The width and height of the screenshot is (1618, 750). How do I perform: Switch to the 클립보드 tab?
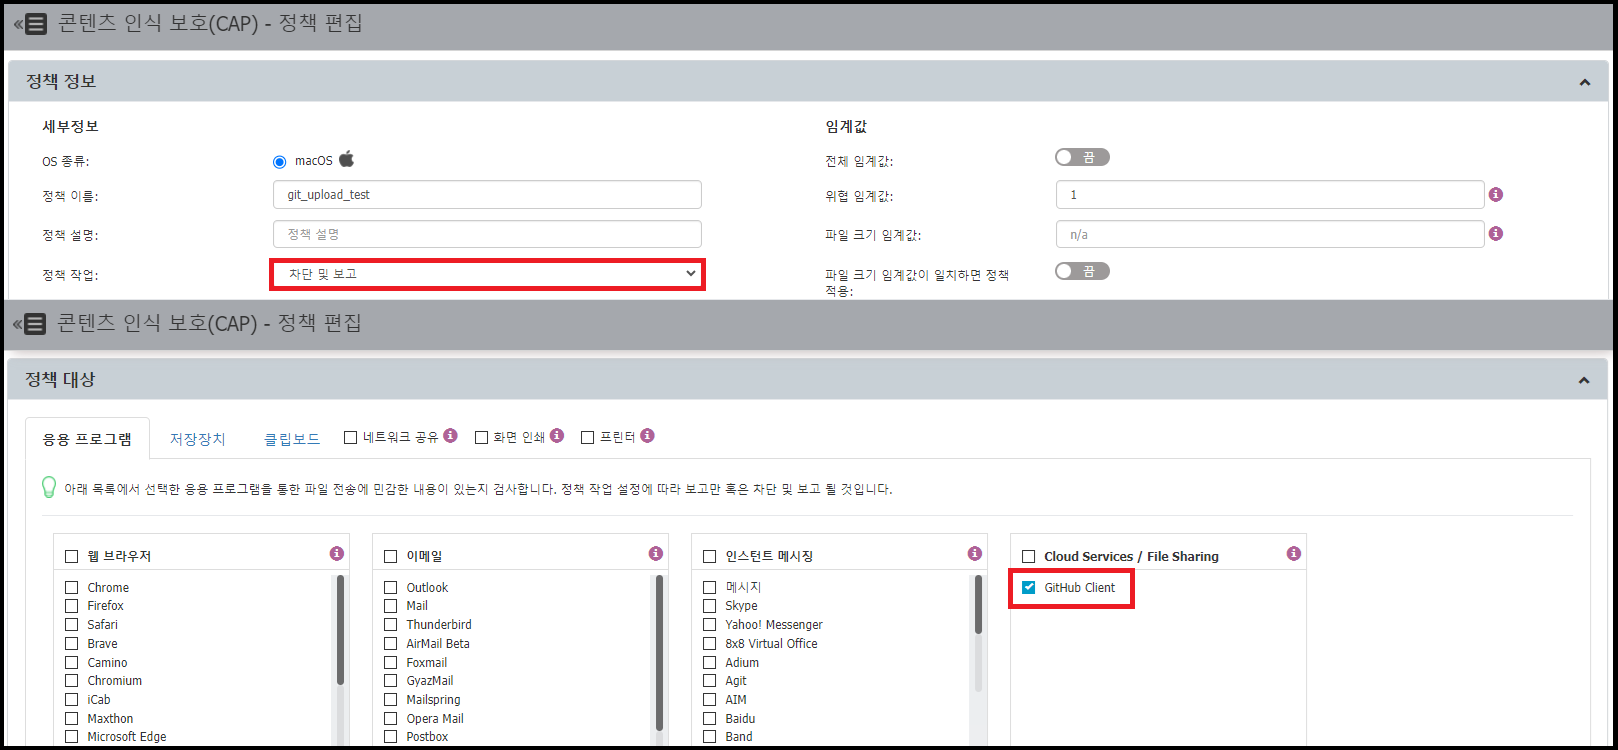[291, 440]
